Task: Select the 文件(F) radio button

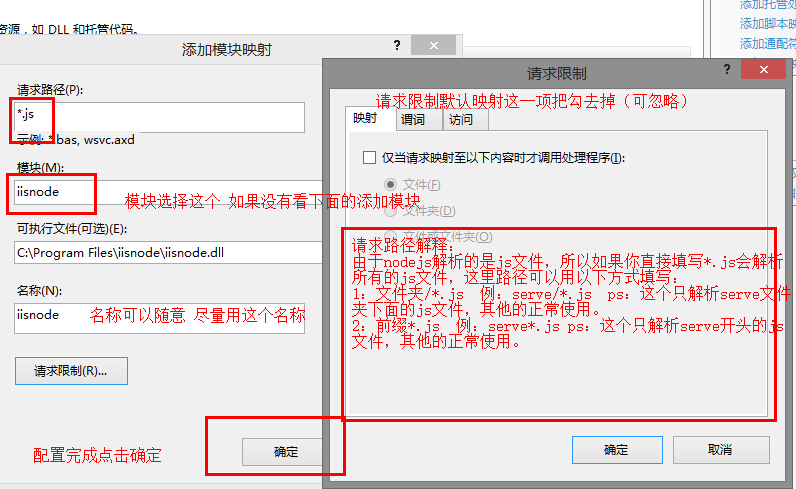Action: tap(390, 185)
